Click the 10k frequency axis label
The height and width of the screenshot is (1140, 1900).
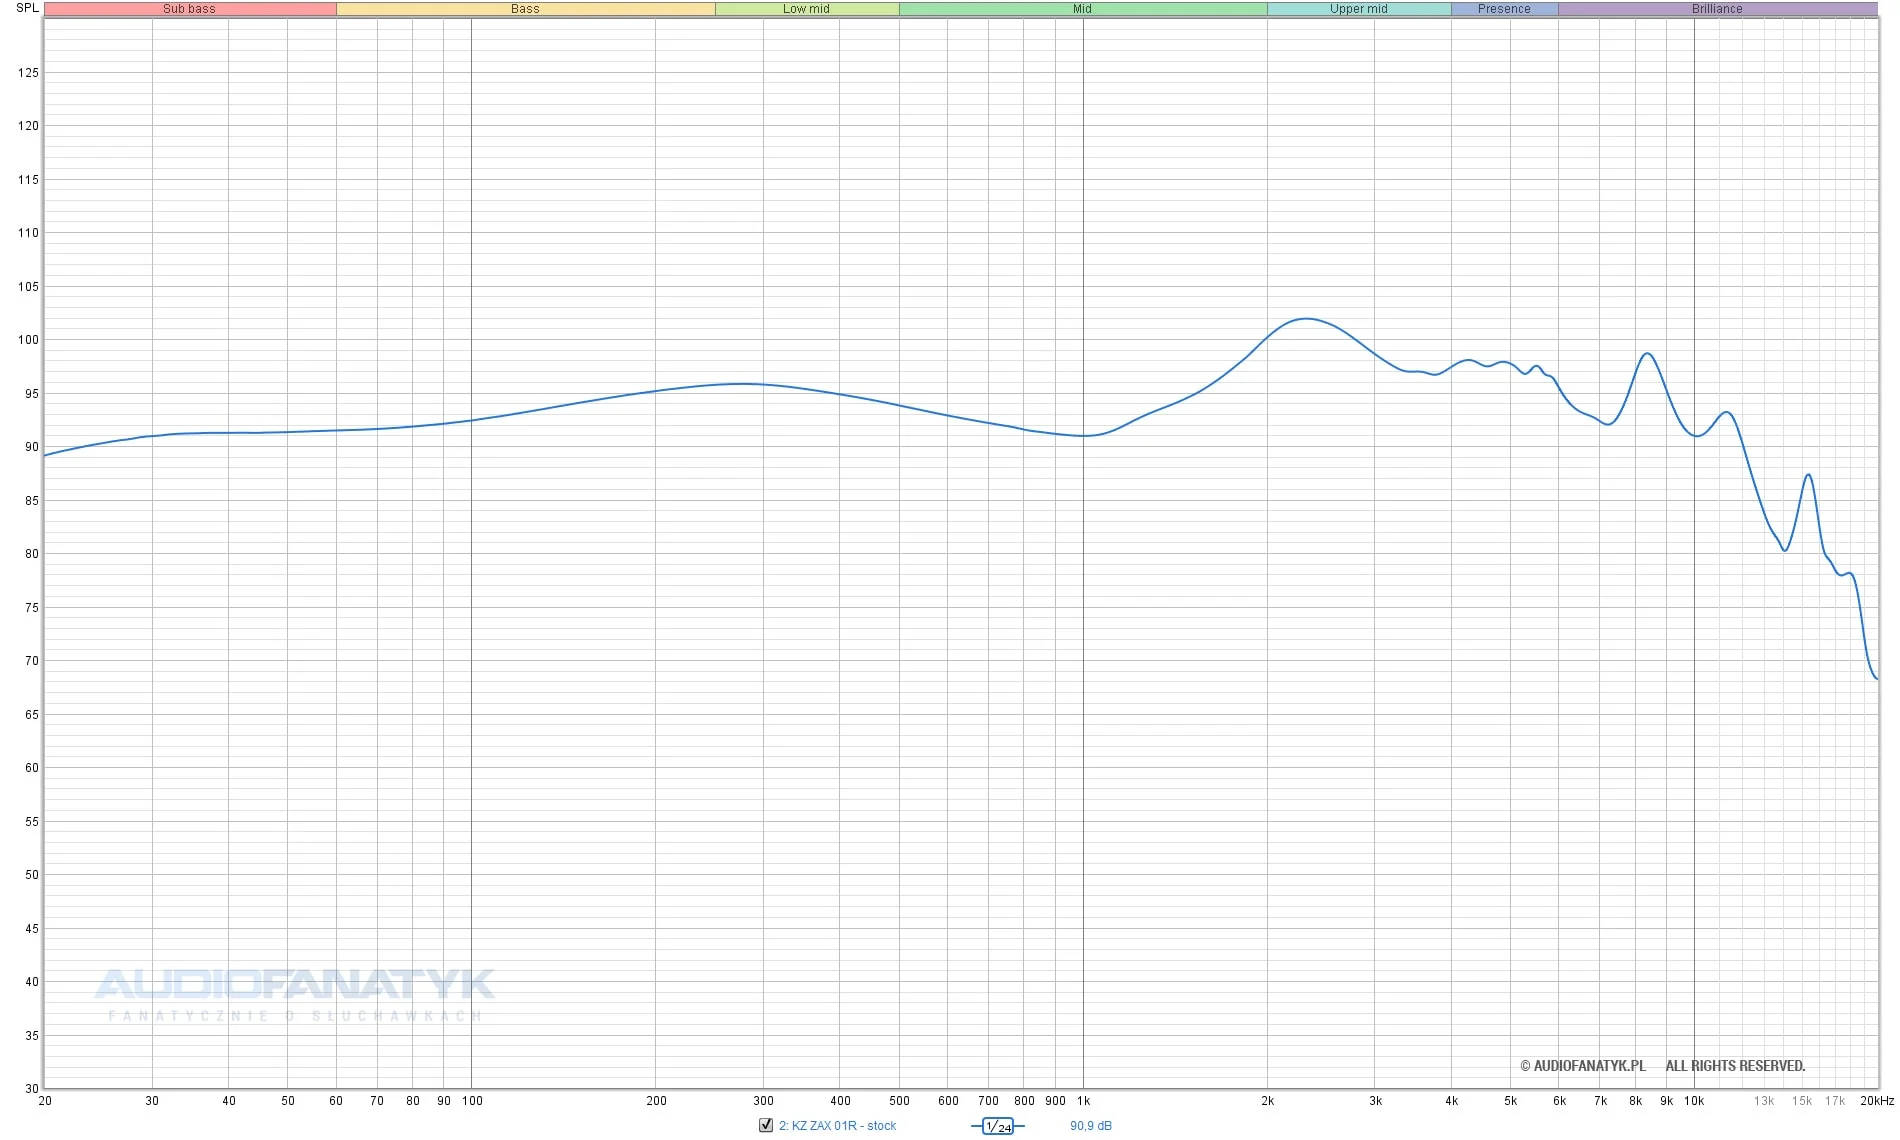click(1694, 1101)
